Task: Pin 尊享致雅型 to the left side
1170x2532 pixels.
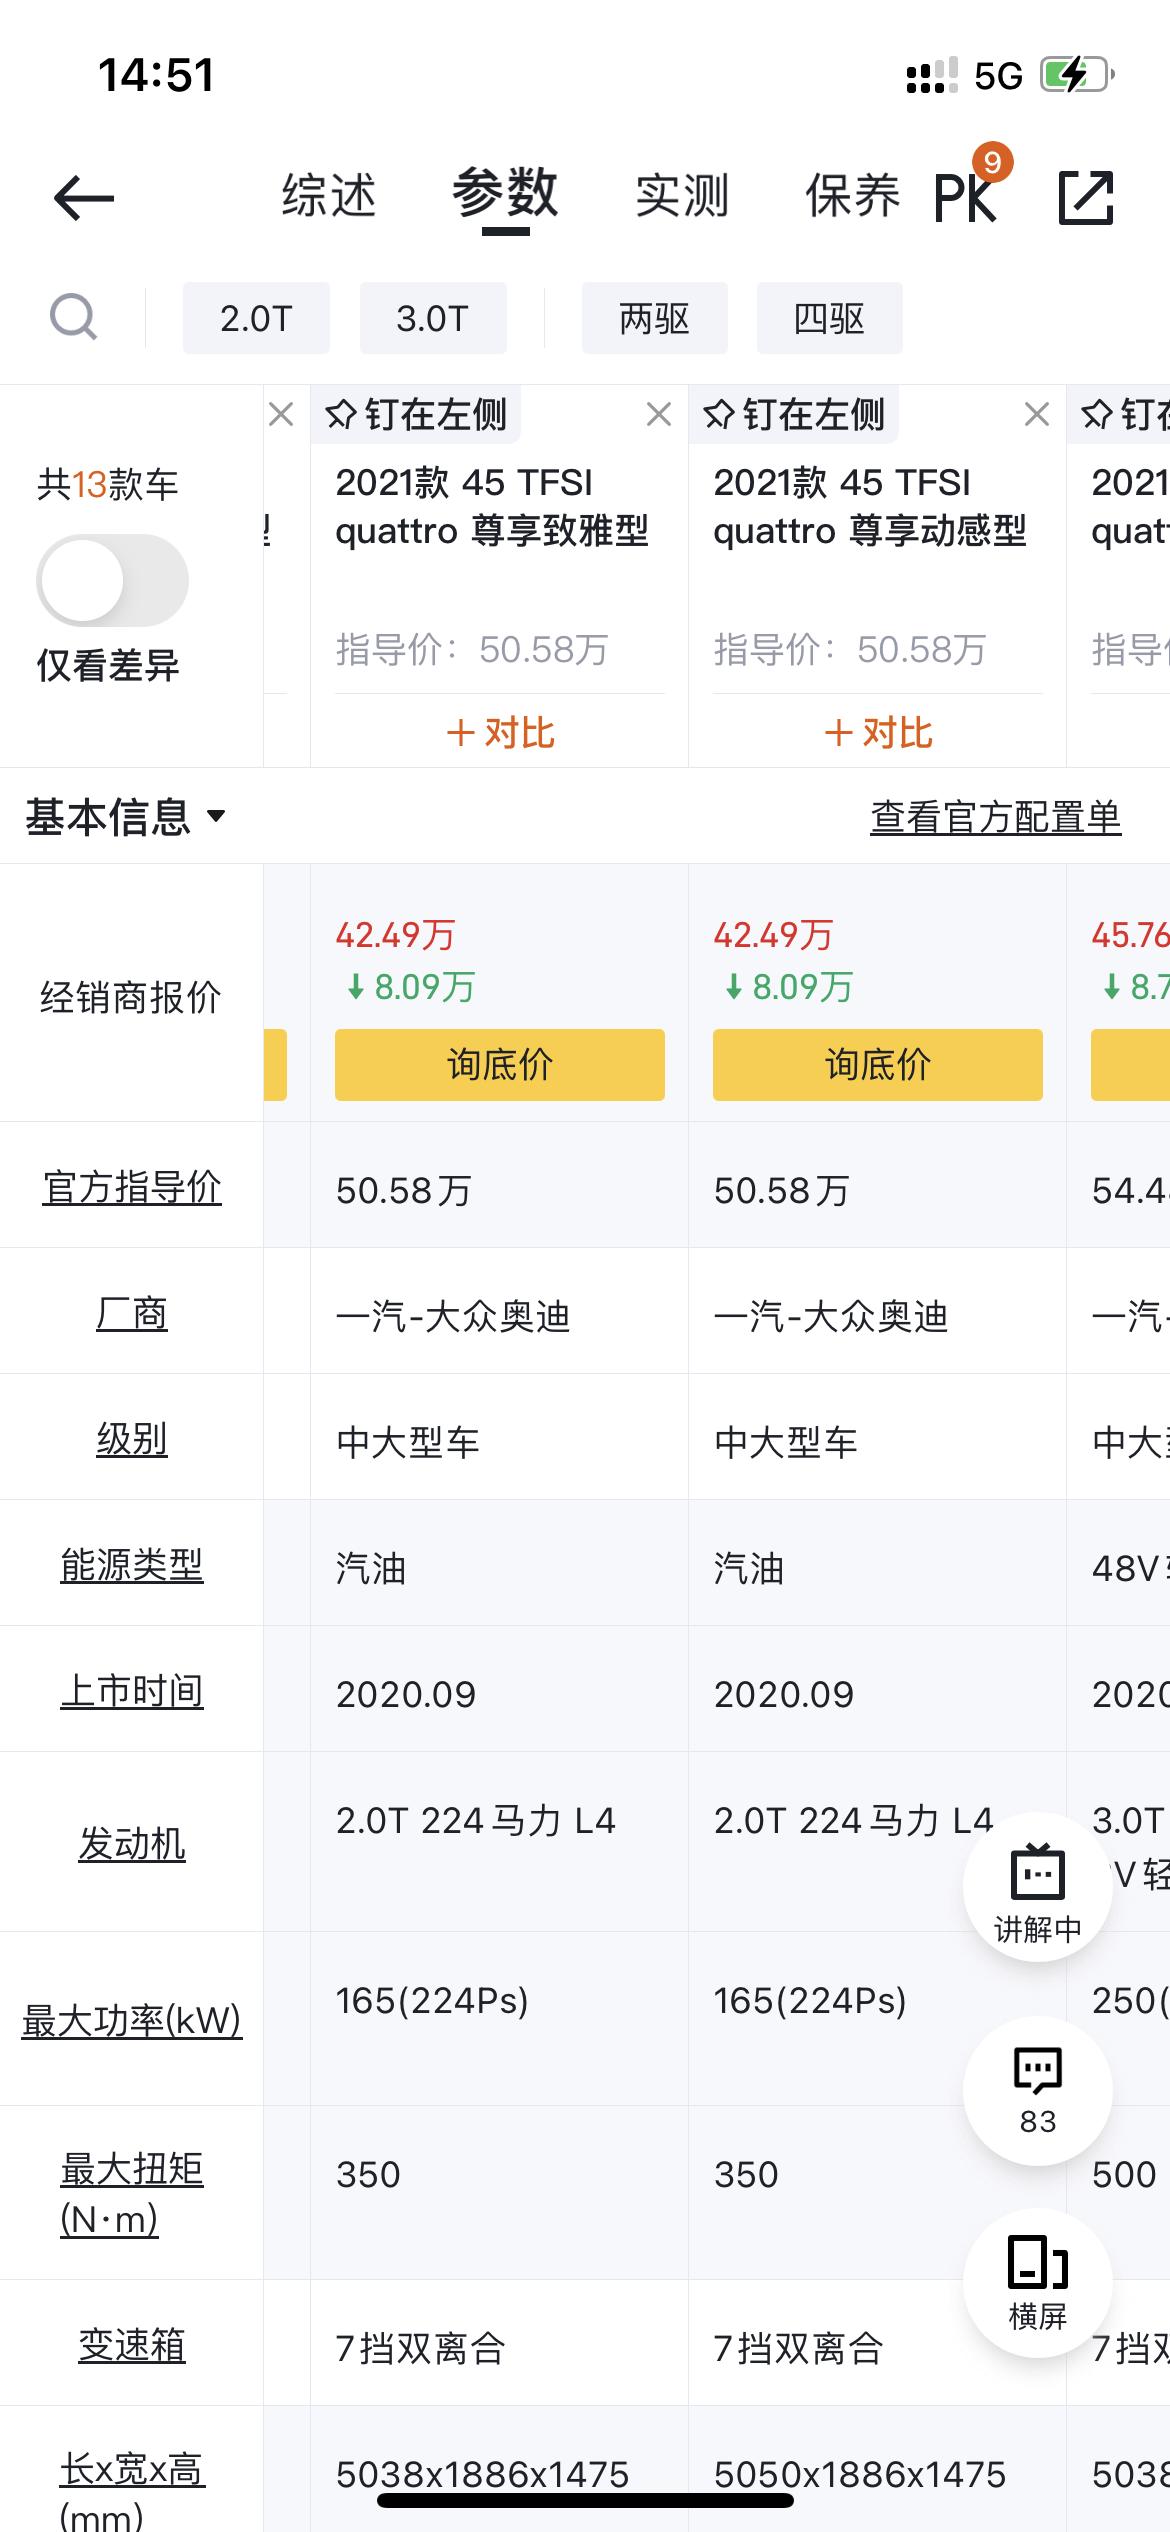Action: tap(417, 414)
